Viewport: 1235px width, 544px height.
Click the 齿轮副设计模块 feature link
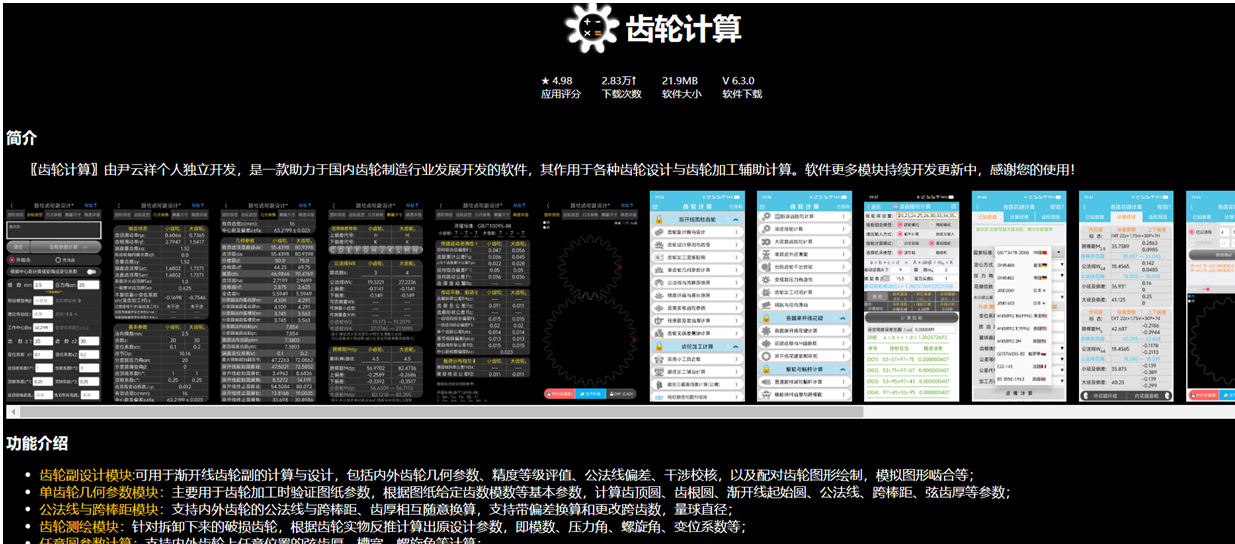point(86,475)
